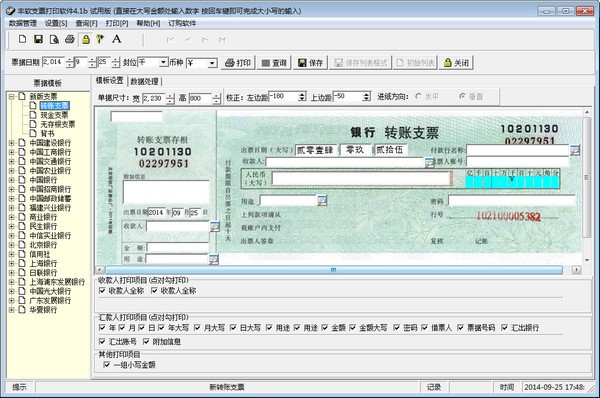Click the 密码 input field on cheque
This screenshot has width=600, height=398.
512,200
